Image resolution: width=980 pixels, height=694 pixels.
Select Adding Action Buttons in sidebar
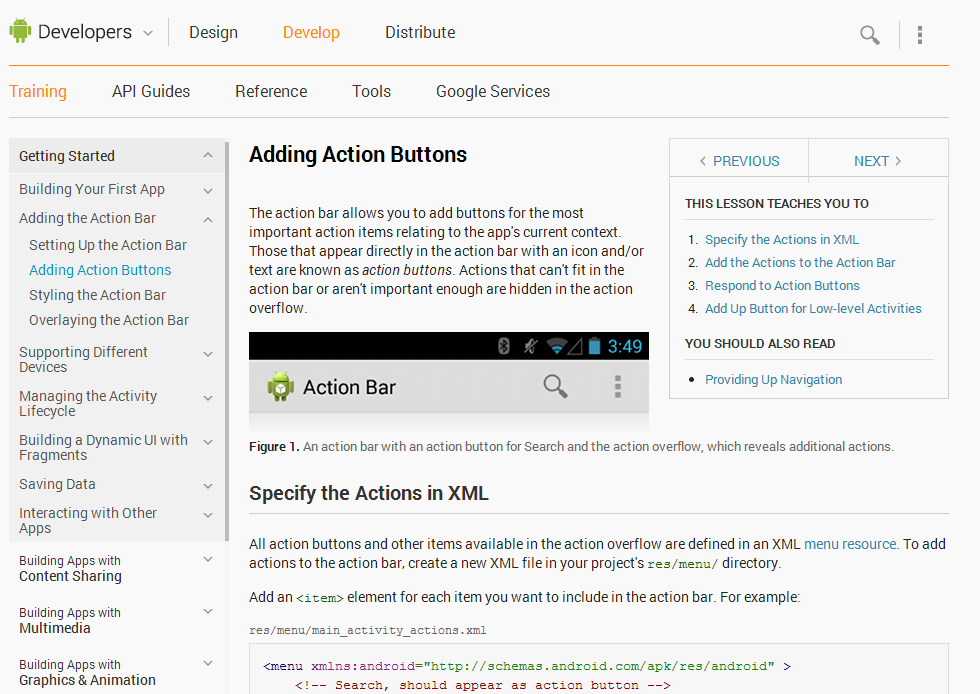[100, 270]
